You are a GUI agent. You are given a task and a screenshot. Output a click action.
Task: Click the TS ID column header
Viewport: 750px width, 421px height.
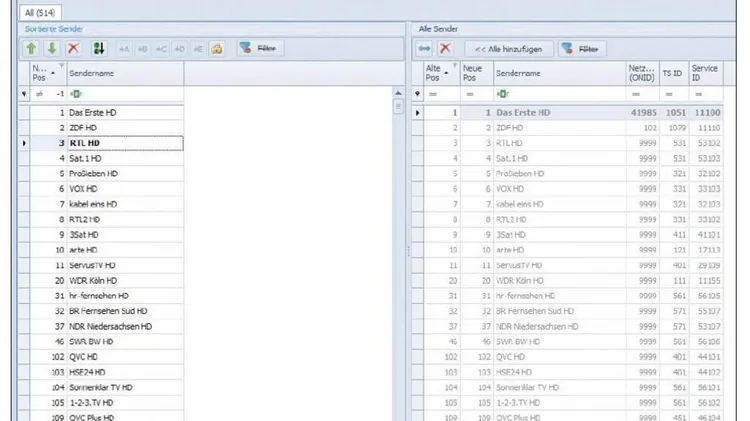pyautogui.click(x=673, y=73)
